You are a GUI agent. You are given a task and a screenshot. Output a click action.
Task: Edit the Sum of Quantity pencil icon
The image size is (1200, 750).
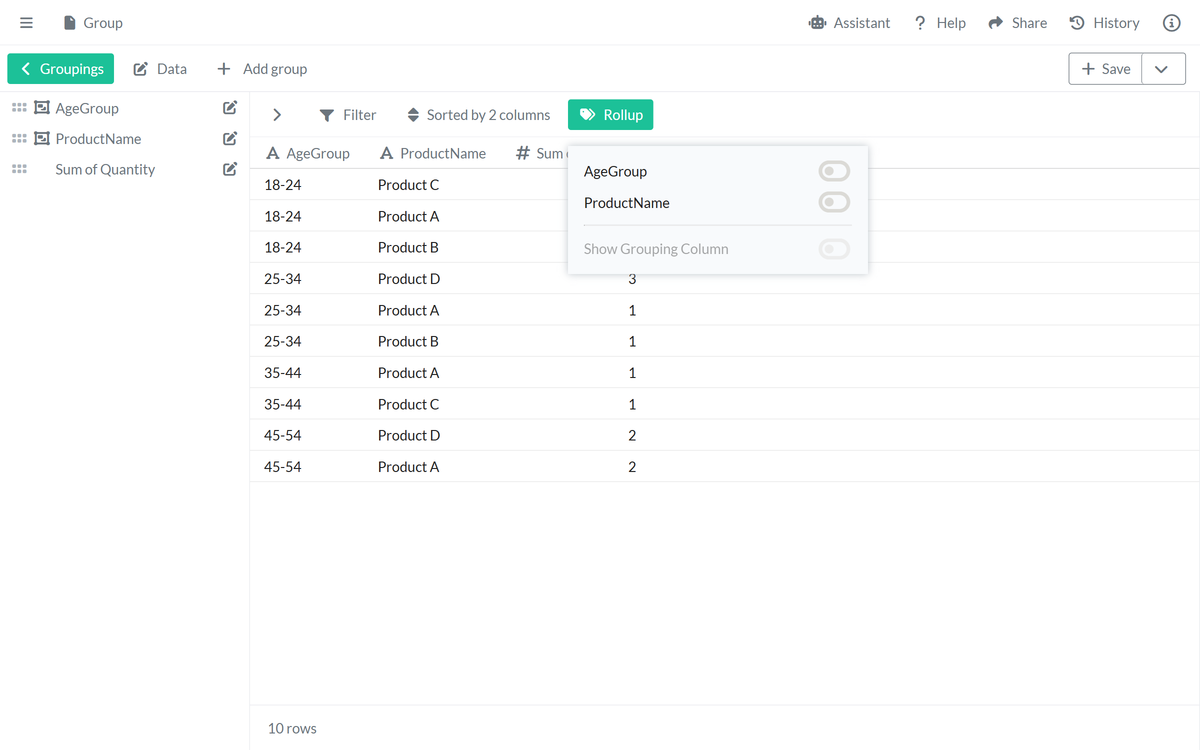(x=229, y=169)
